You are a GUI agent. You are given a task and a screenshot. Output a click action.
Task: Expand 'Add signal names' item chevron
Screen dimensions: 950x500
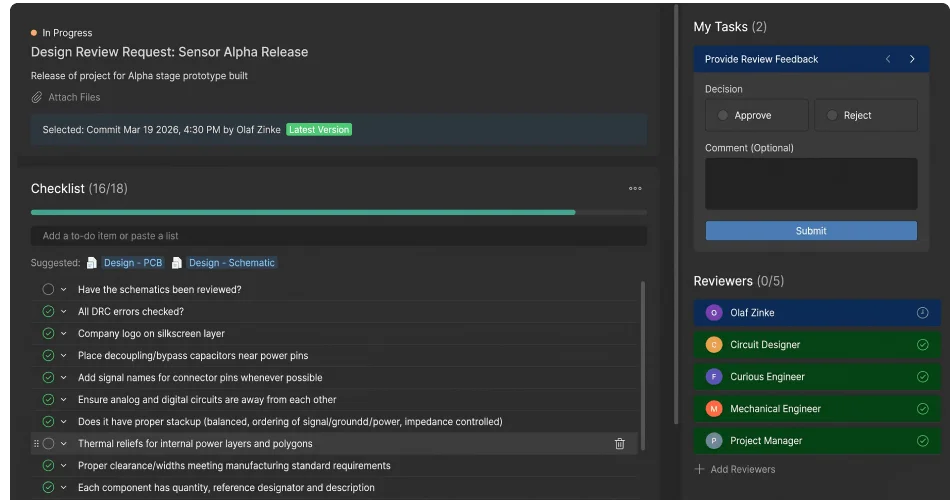[x=64, y=378]
